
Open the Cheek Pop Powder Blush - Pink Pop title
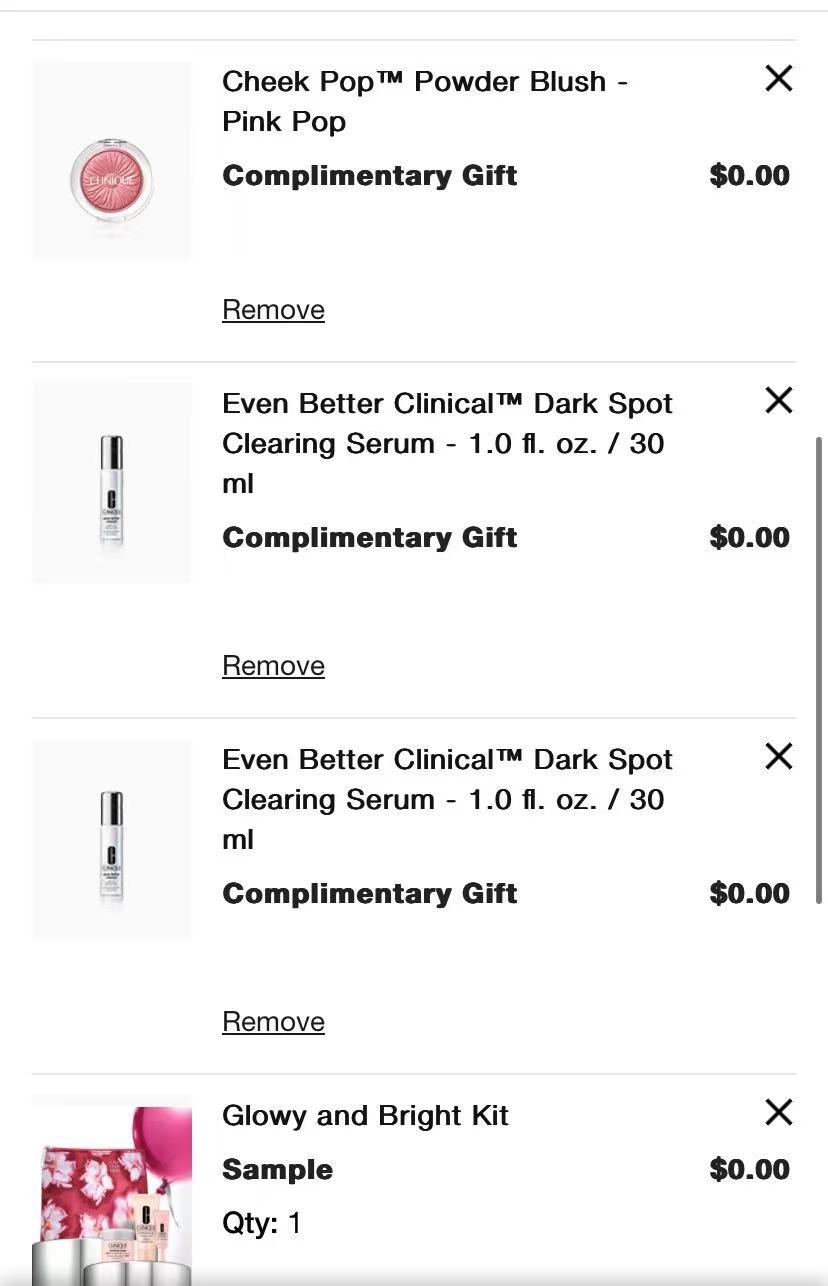[x=424, y=101]
